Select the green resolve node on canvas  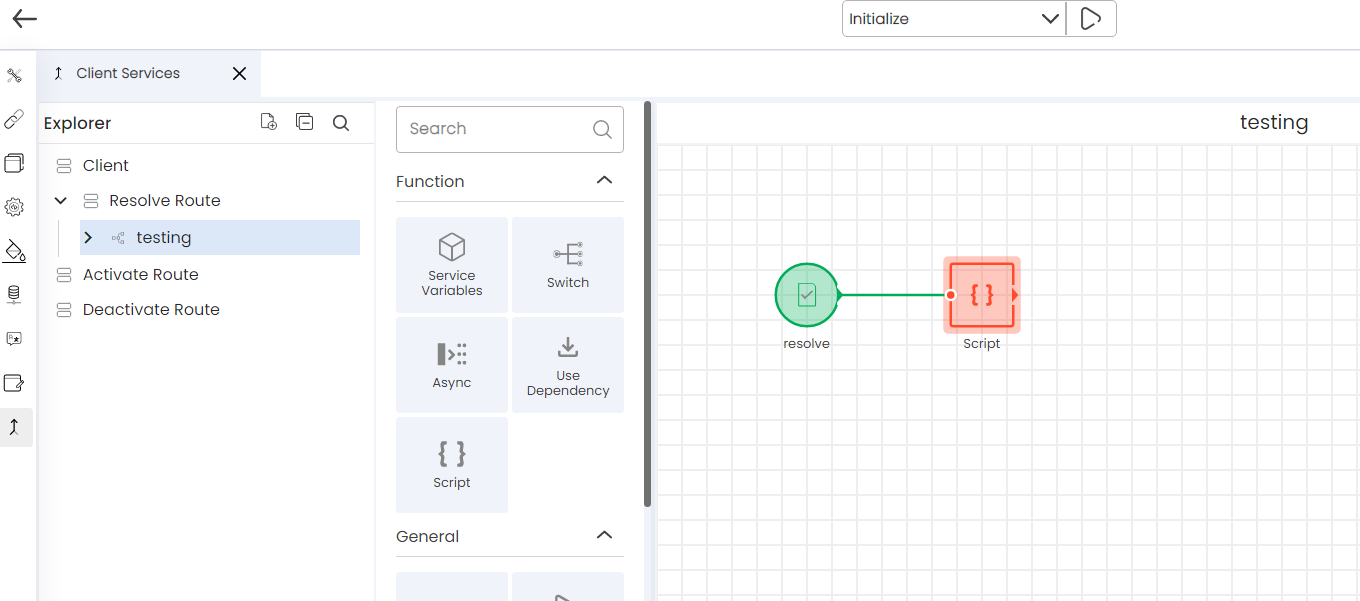(x=806, y=295)
